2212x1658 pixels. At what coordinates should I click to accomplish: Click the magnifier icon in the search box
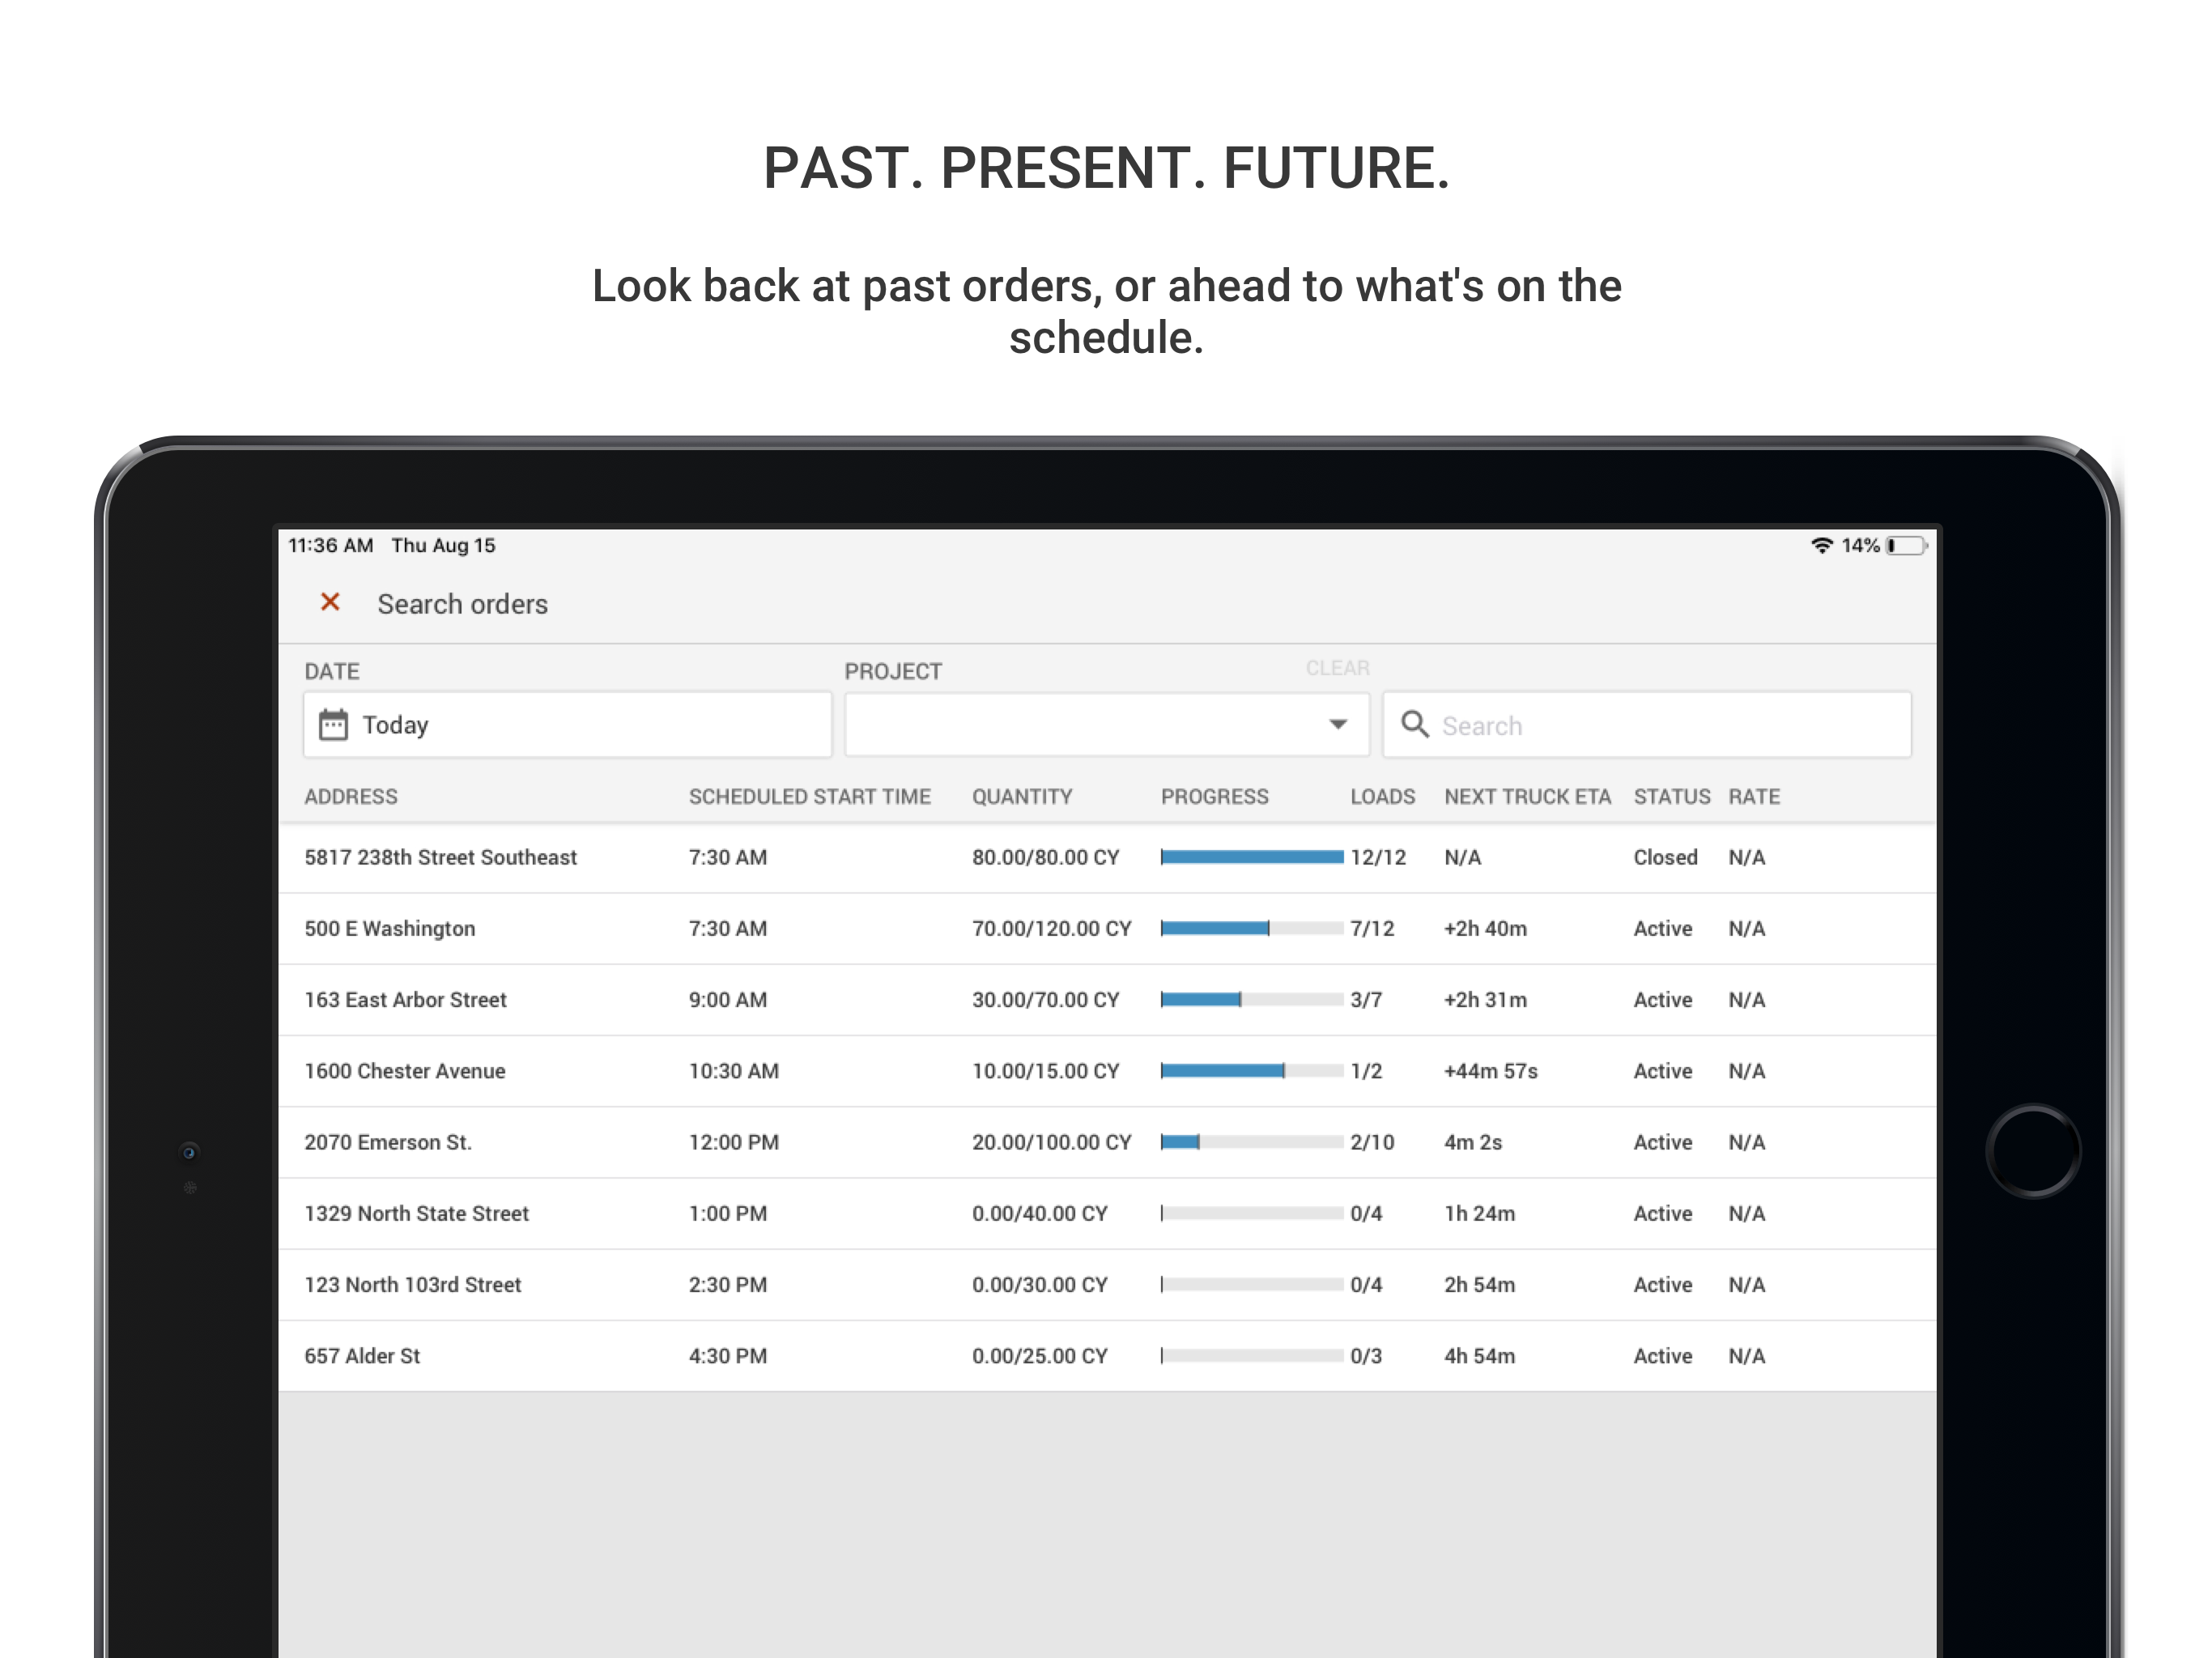(1414, 724)
